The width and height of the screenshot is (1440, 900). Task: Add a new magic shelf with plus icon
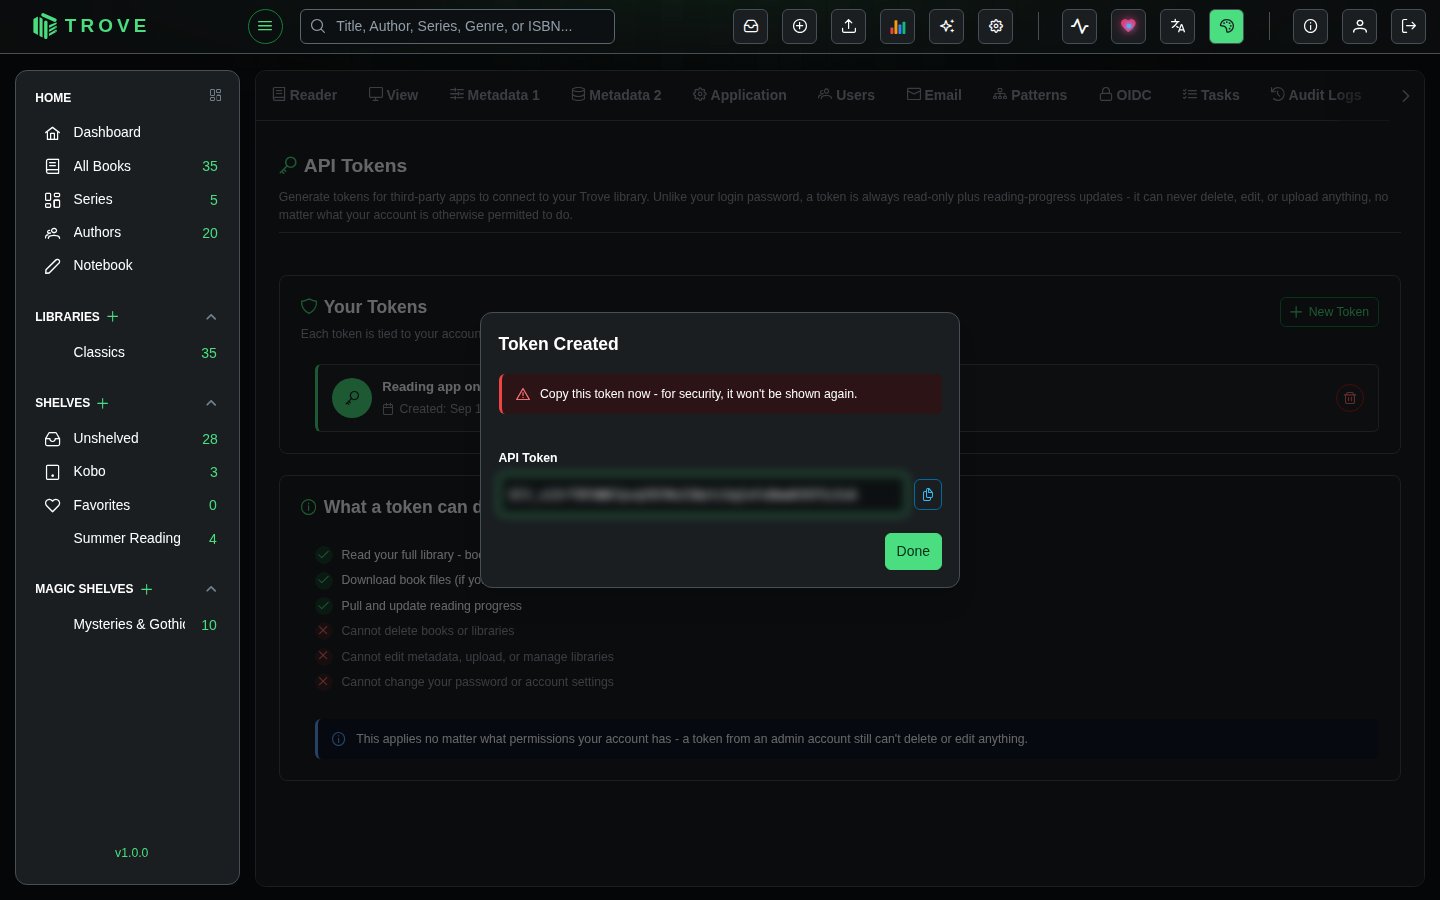coord(147,589)
